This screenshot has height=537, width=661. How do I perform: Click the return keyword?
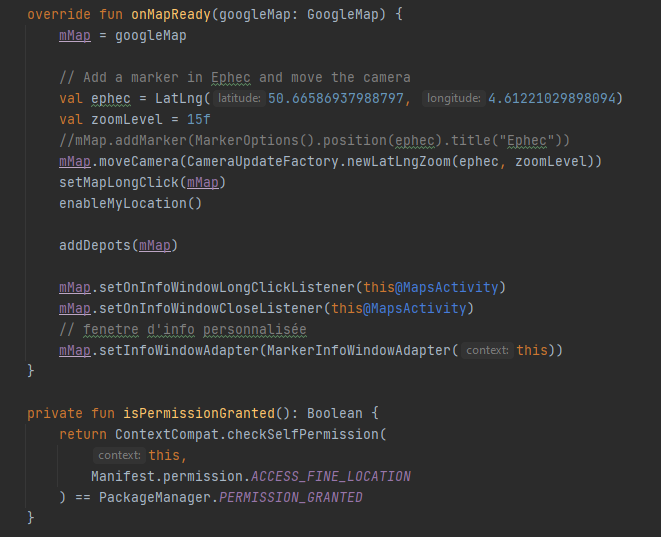coord(83,435)
